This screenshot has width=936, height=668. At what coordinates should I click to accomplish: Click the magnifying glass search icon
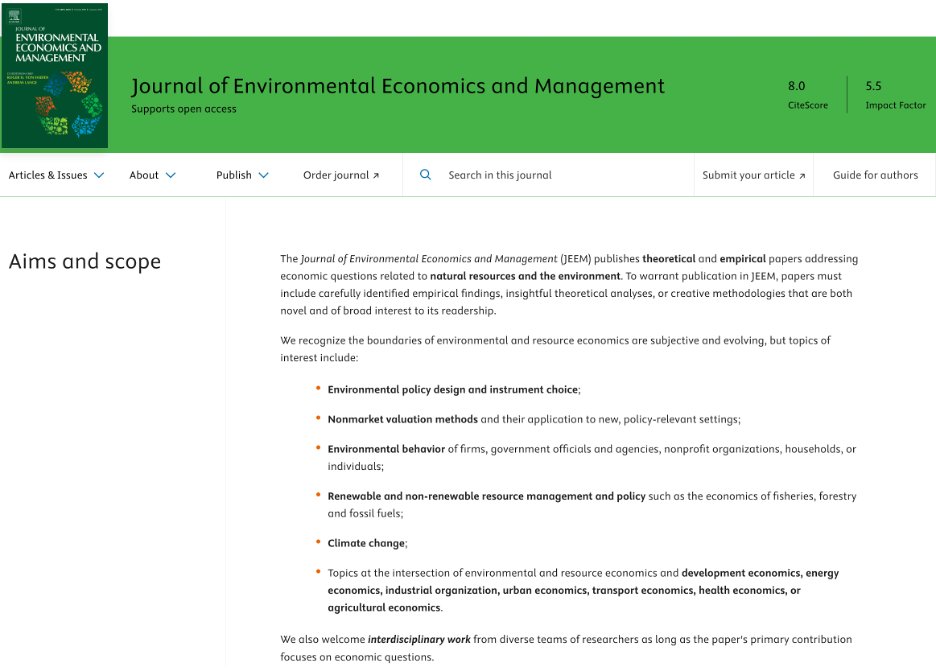[425, 175]
